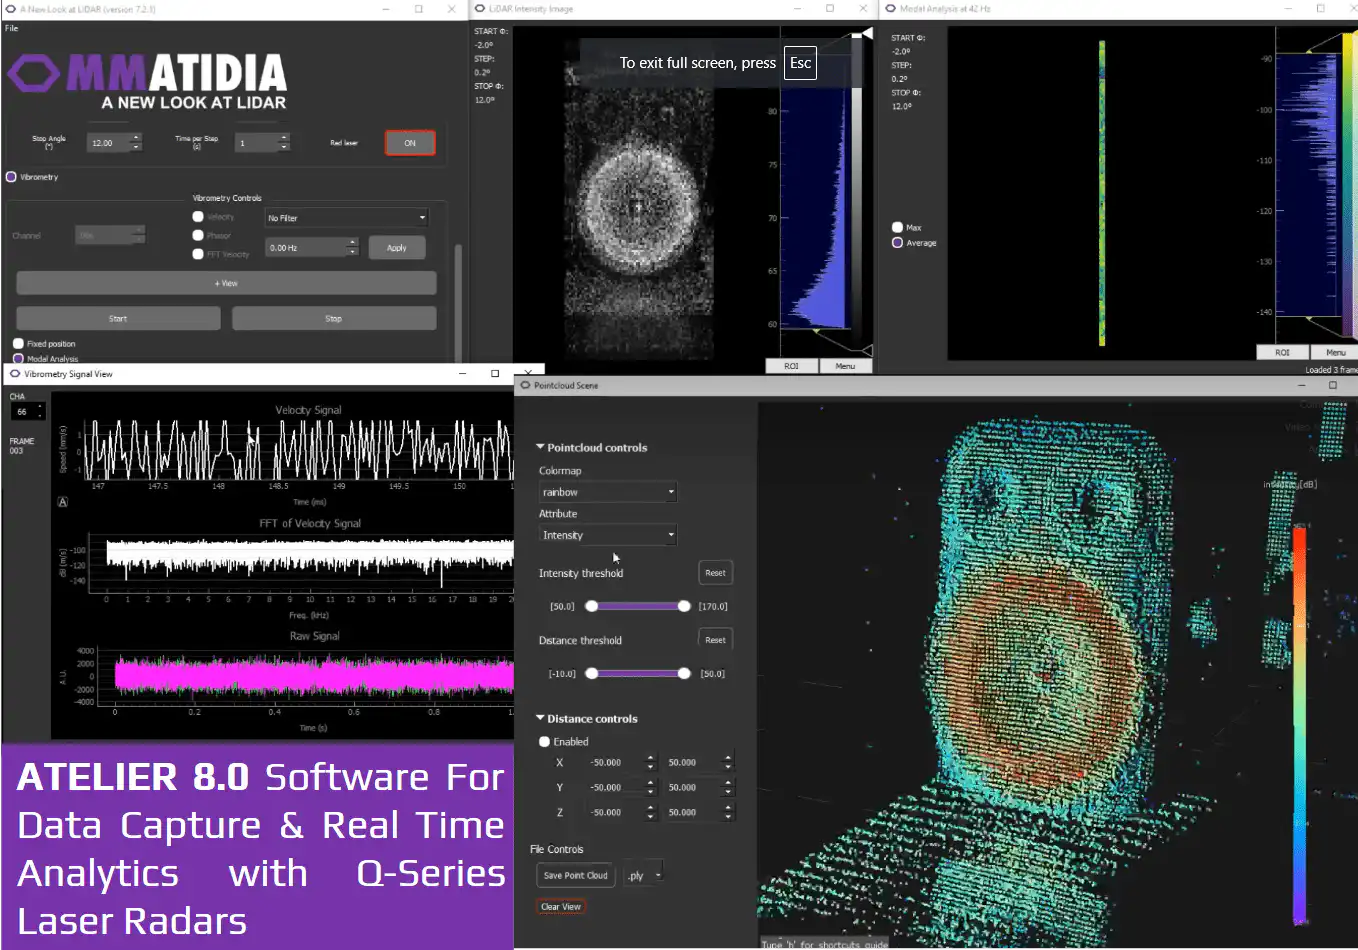Click the Stop button

click(x=334, y=318)
